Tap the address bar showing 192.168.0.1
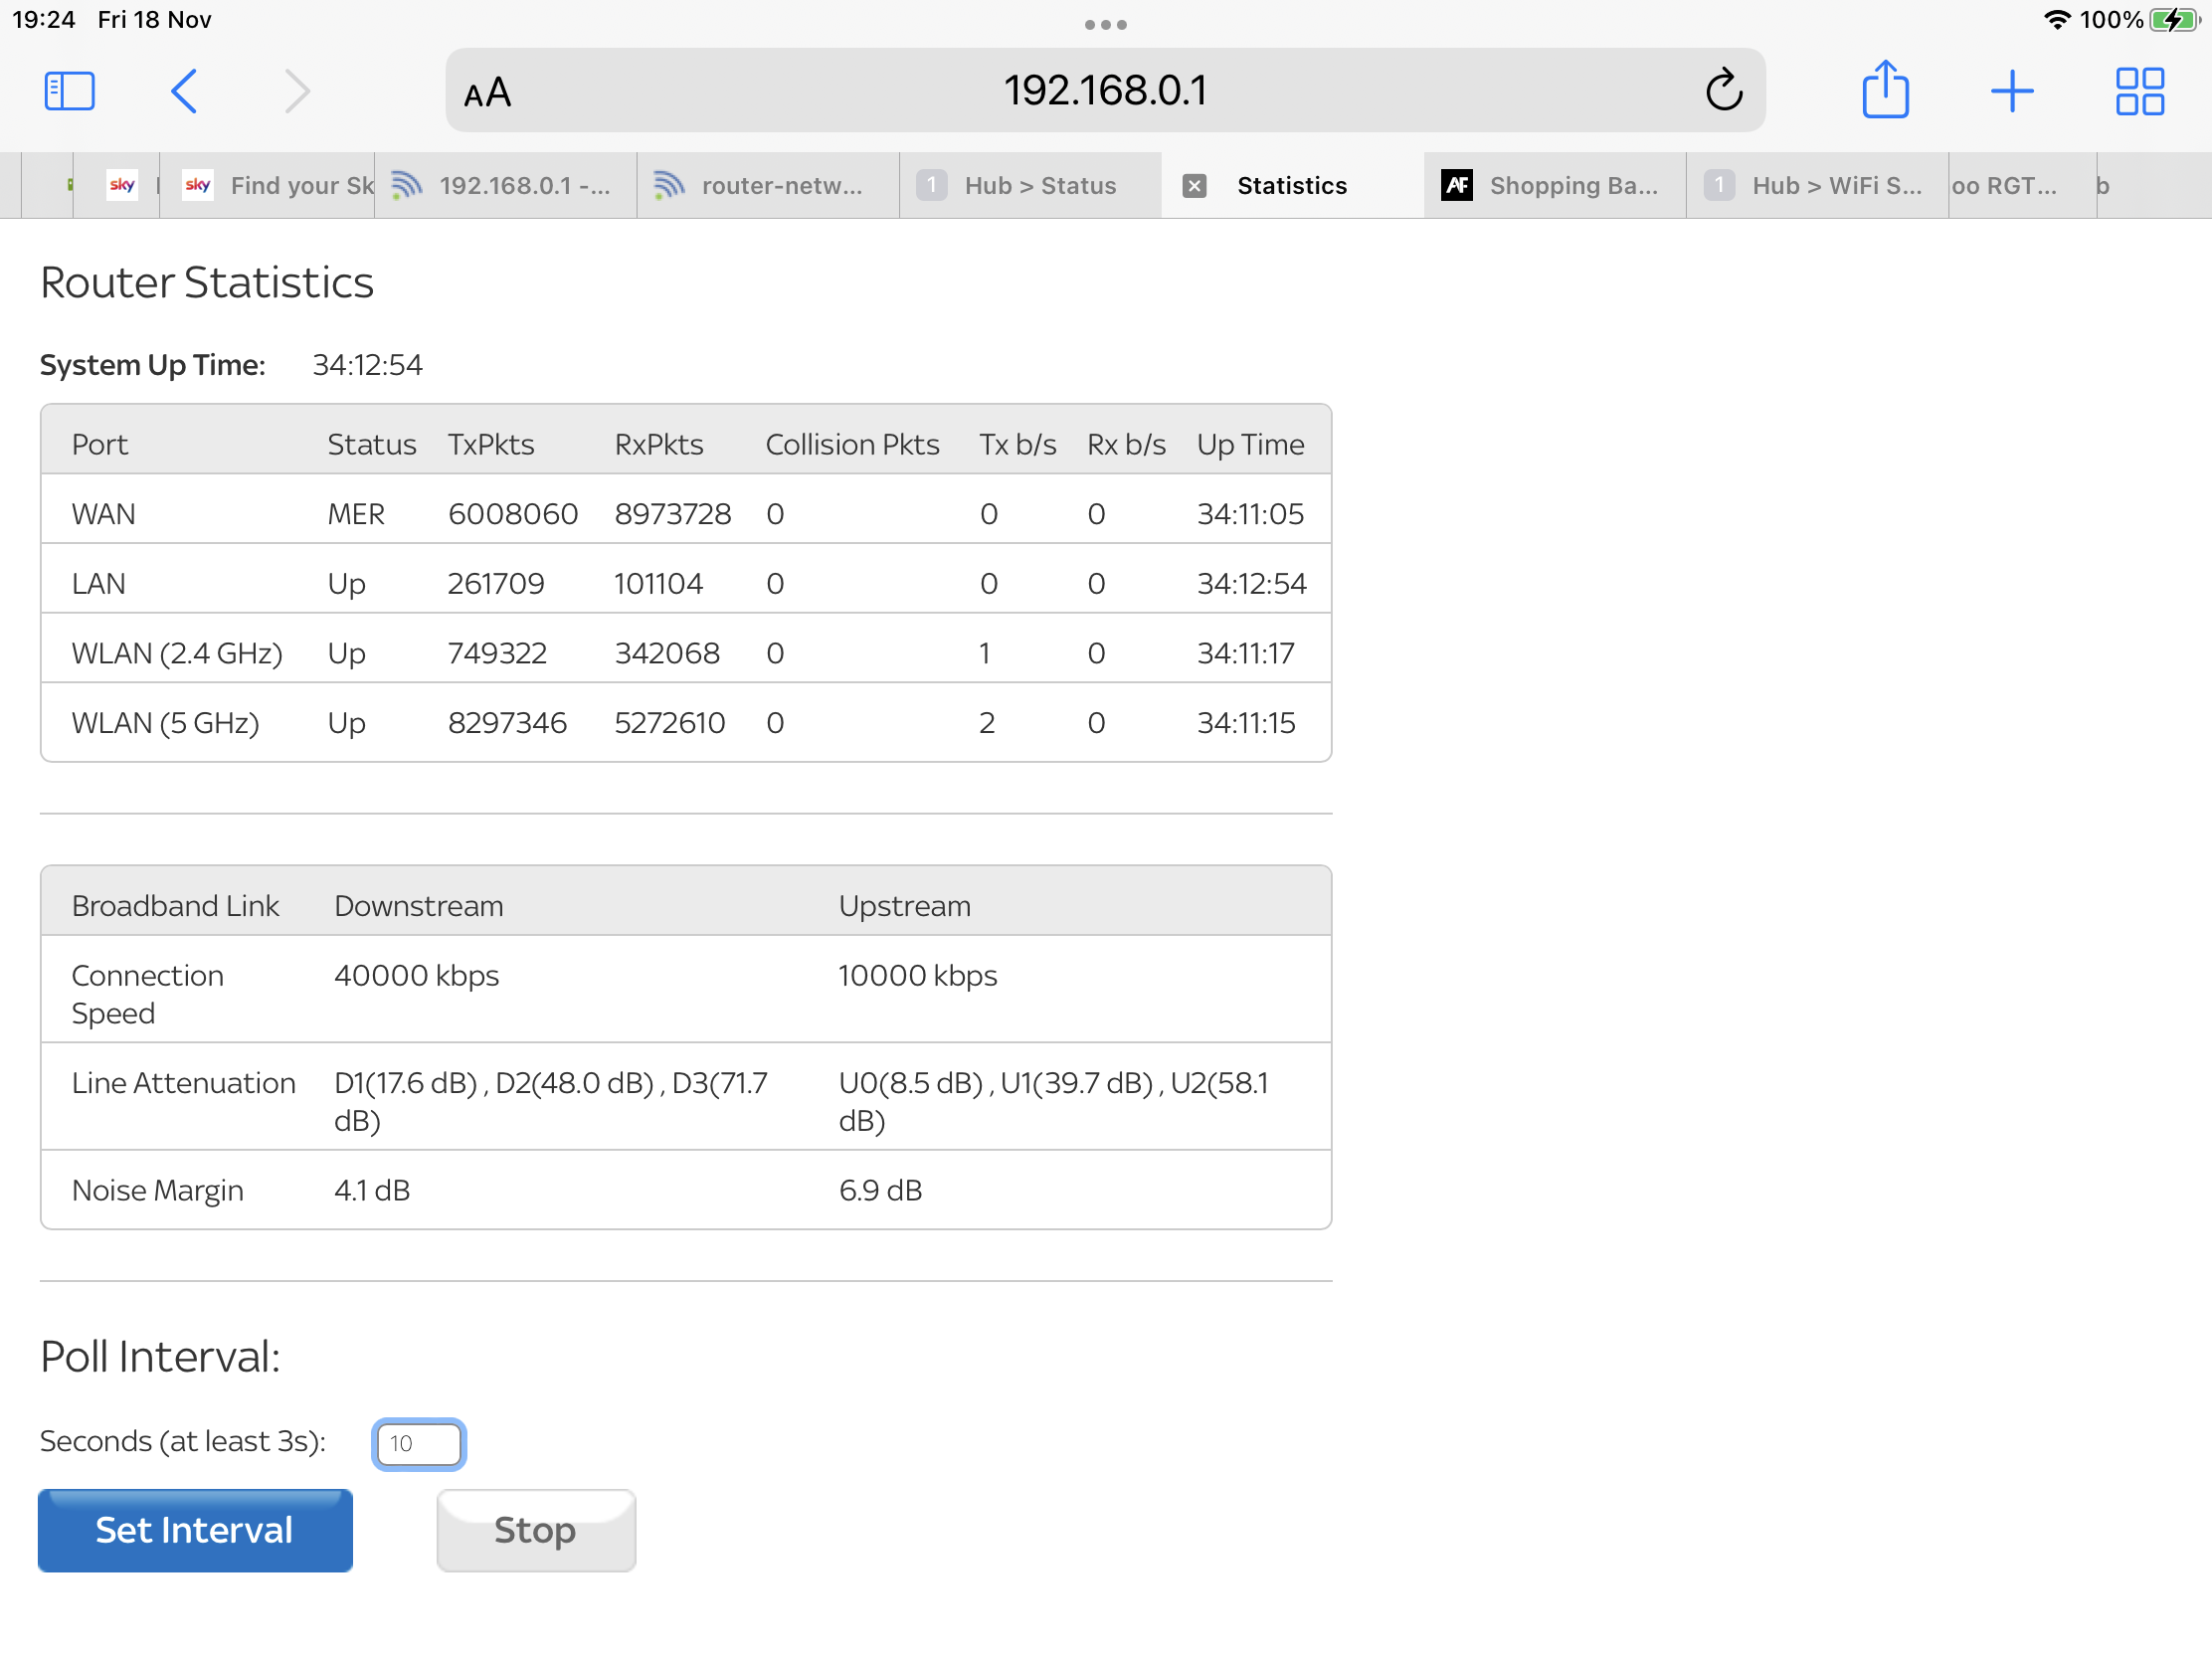Viewport: 2212px width, 1659px height. click(x=1105, y=90)
